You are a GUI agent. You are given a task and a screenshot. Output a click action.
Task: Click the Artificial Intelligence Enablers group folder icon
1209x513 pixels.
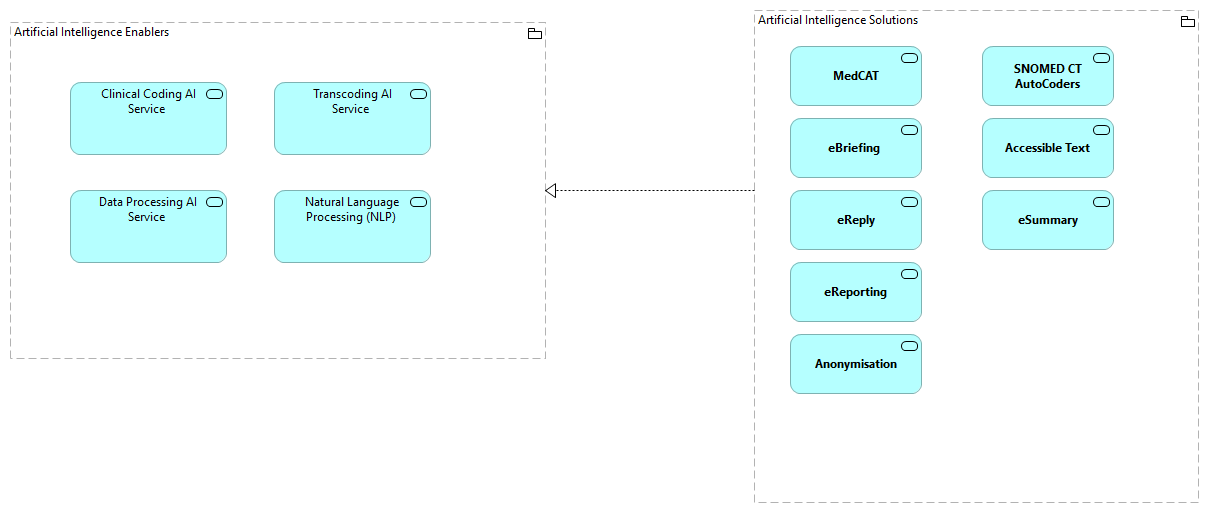535,34
